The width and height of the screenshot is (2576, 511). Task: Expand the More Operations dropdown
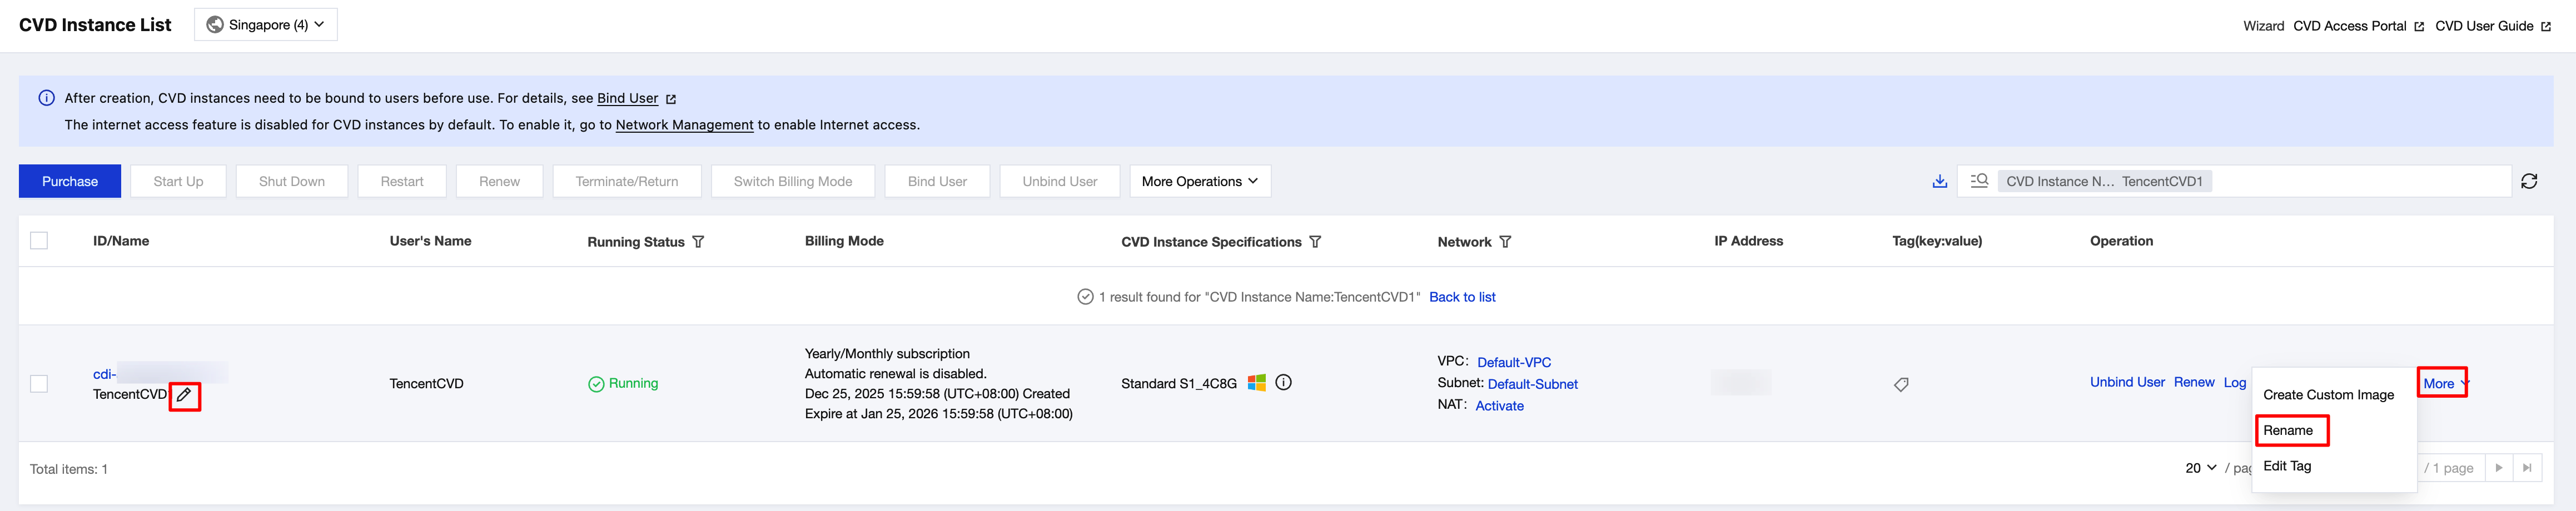coord(1199,181)
